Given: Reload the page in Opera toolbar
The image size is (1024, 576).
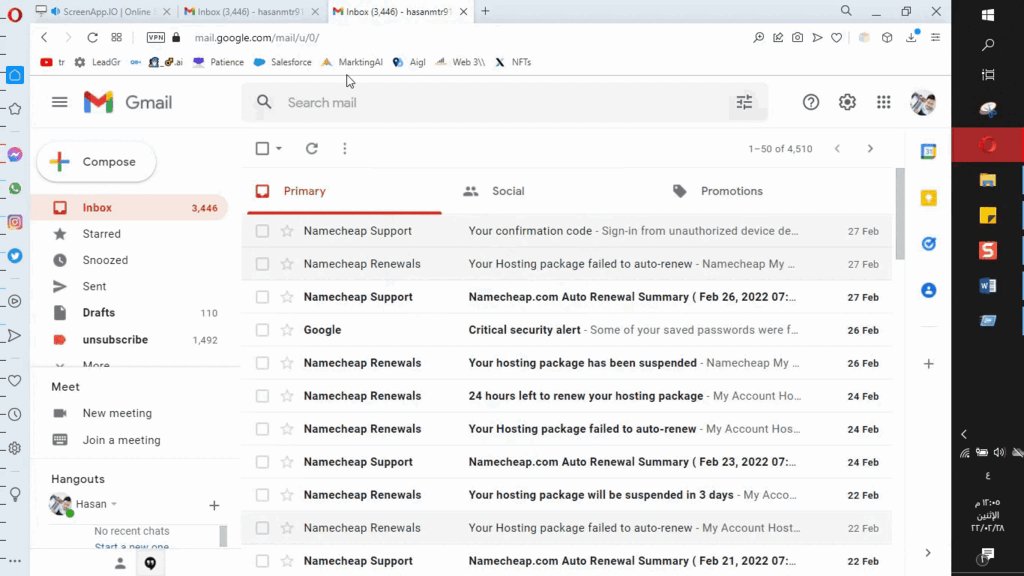Looking at the screenshot, I should click(x=92, y=38).
